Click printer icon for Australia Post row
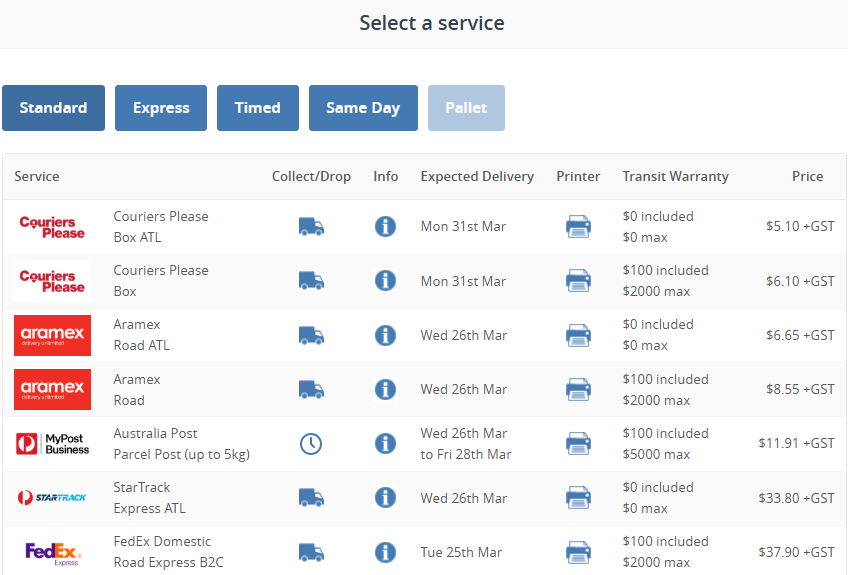This screenshot has height=575, width=848. click(x=578, y=444)
